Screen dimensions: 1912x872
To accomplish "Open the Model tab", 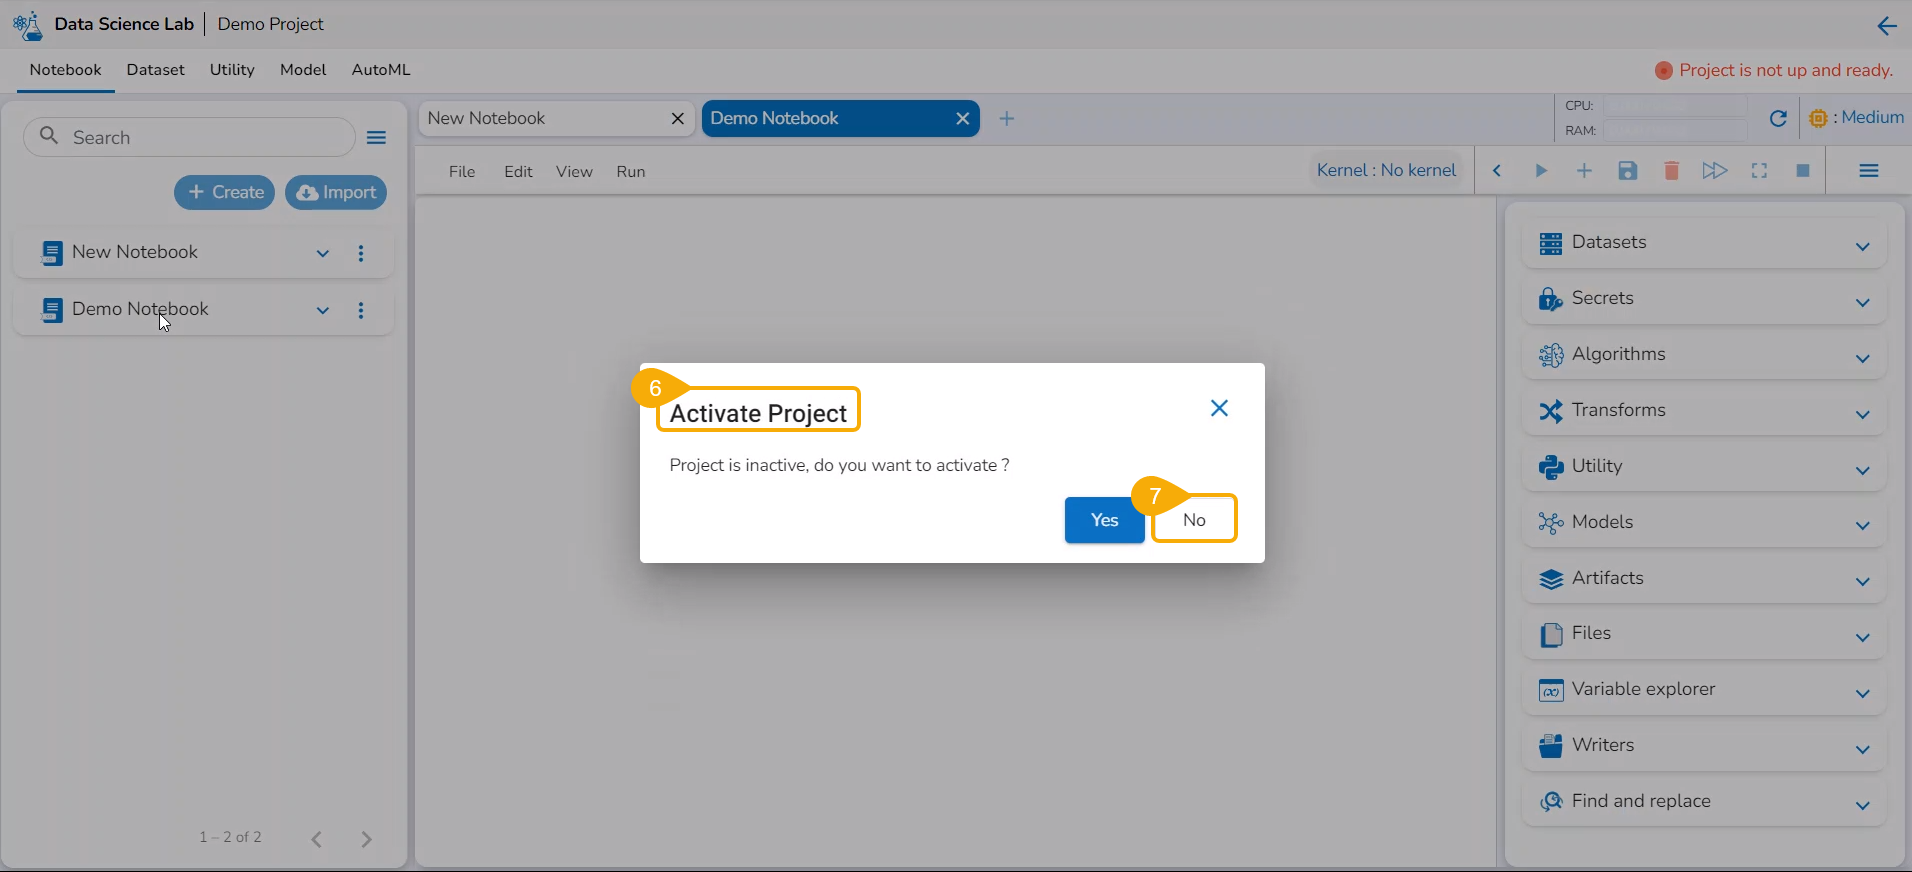I will pyautogui.click(x=303, y=70).
